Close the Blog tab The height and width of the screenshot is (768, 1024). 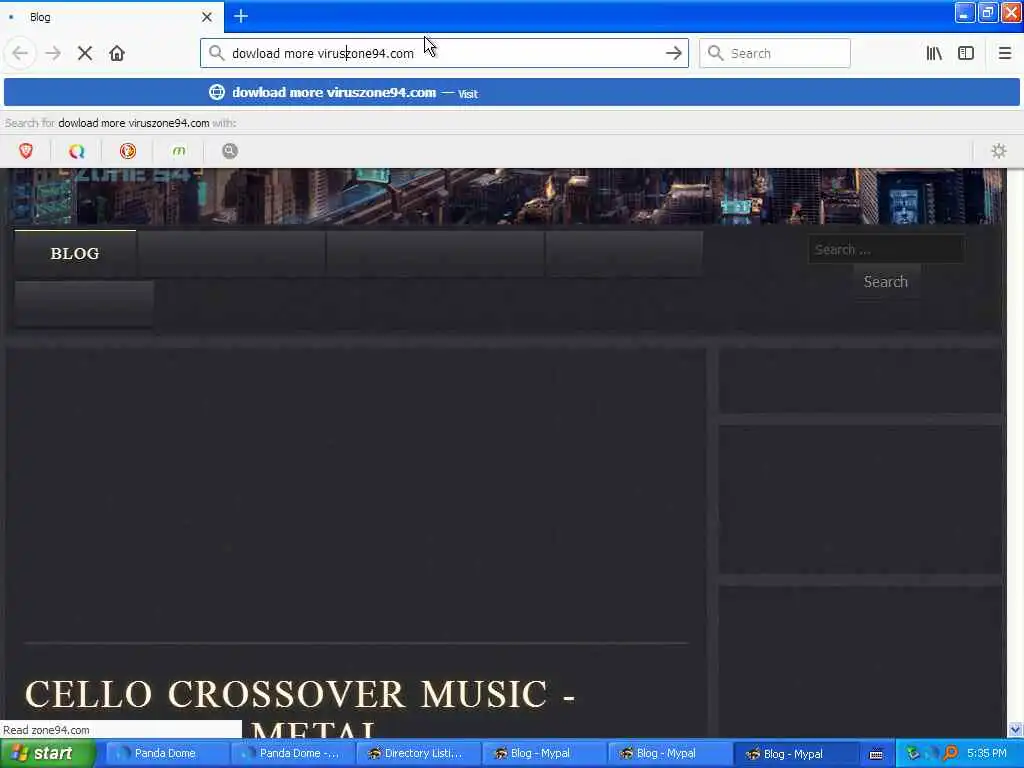207,17
